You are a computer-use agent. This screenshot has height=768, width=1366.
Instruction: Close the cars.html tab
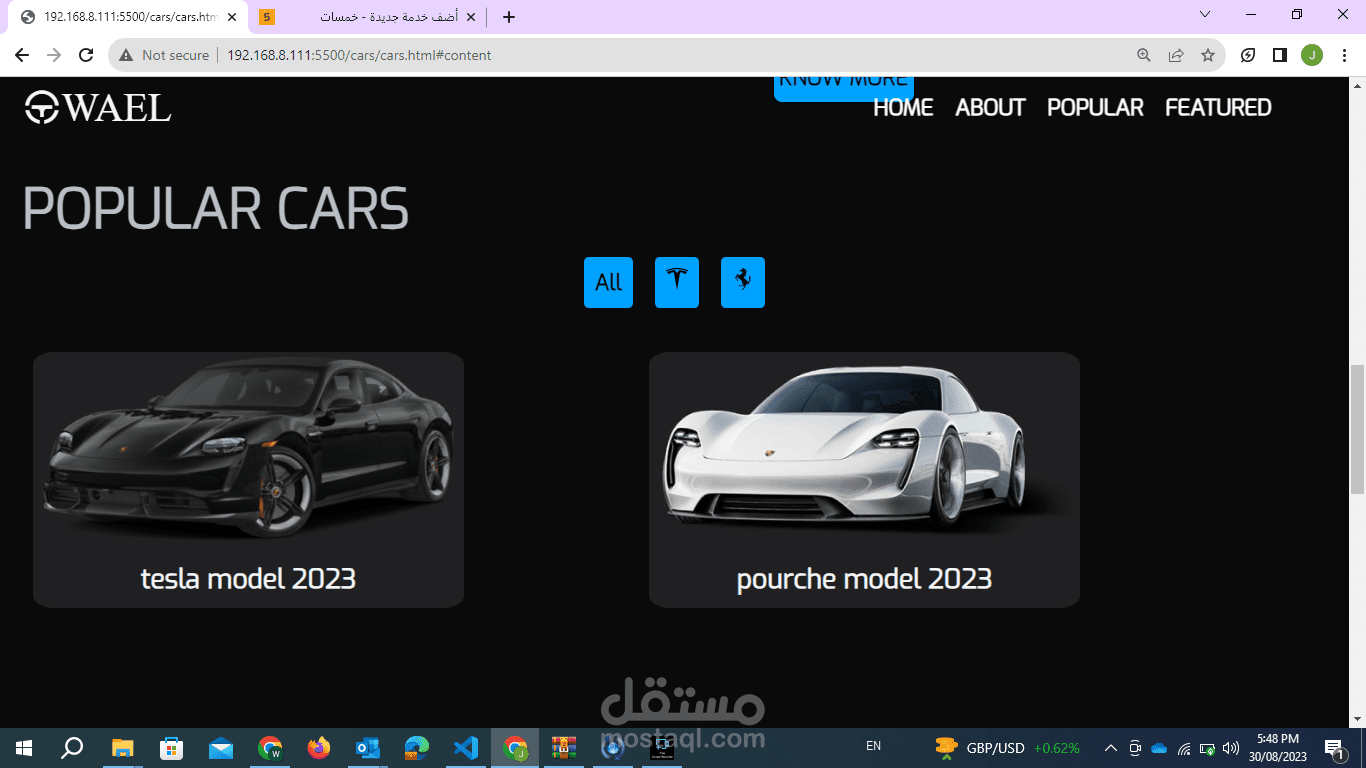[x=232, y=17]
